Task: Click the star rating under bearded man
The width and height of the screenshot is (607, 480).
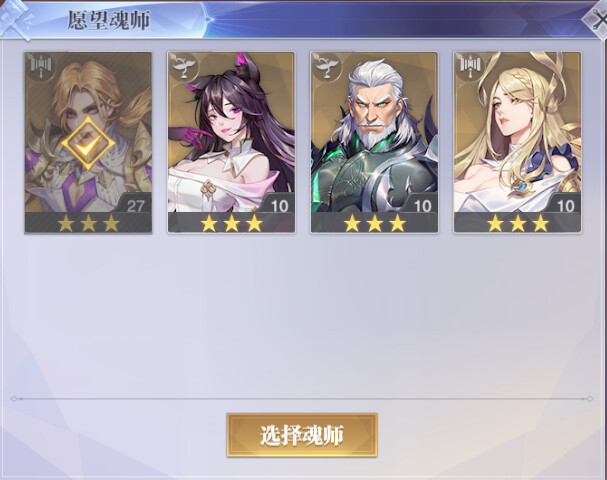Action: click(375, 223)
